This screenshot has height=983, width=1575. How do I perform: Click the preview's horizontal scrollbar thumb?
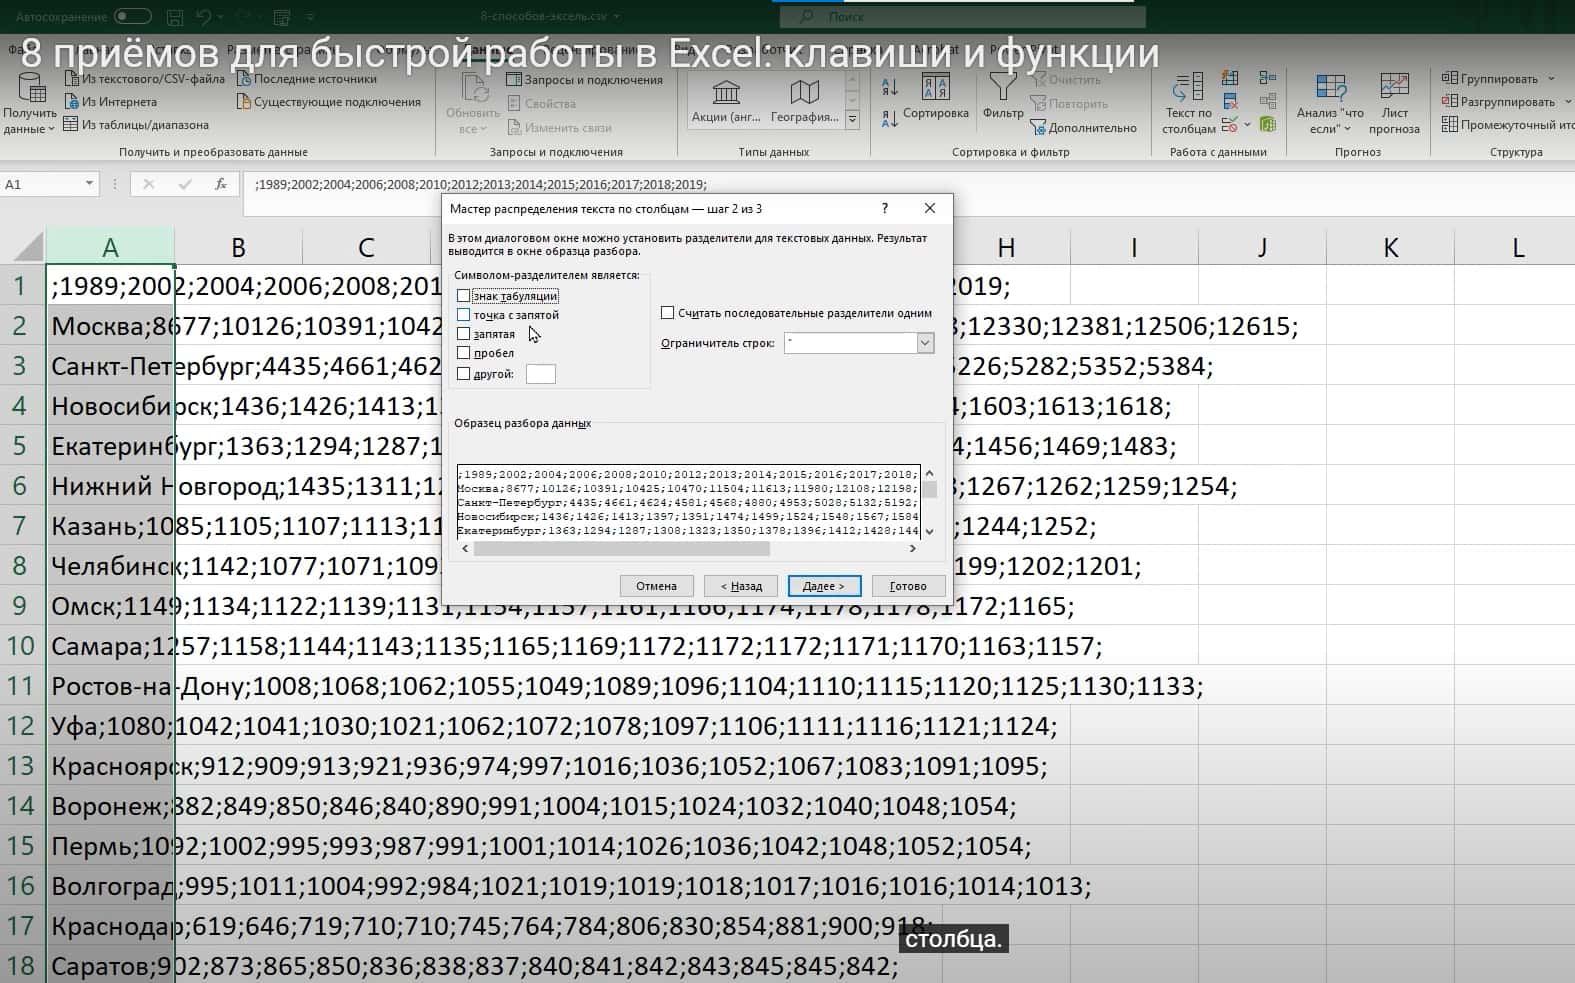(x=621, y=549)
